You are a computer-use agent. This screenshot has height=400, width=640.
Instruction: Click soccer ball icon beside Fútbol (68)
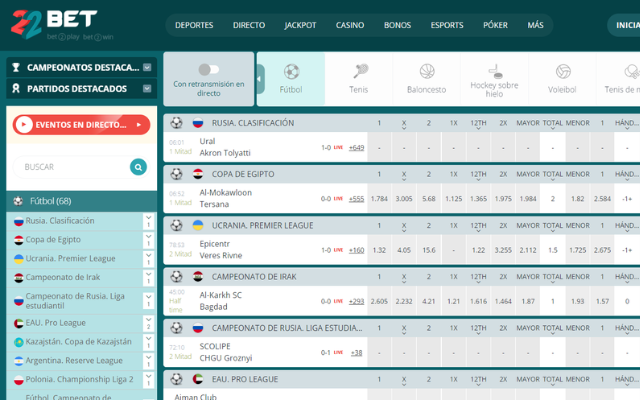[x=18, y=201]
